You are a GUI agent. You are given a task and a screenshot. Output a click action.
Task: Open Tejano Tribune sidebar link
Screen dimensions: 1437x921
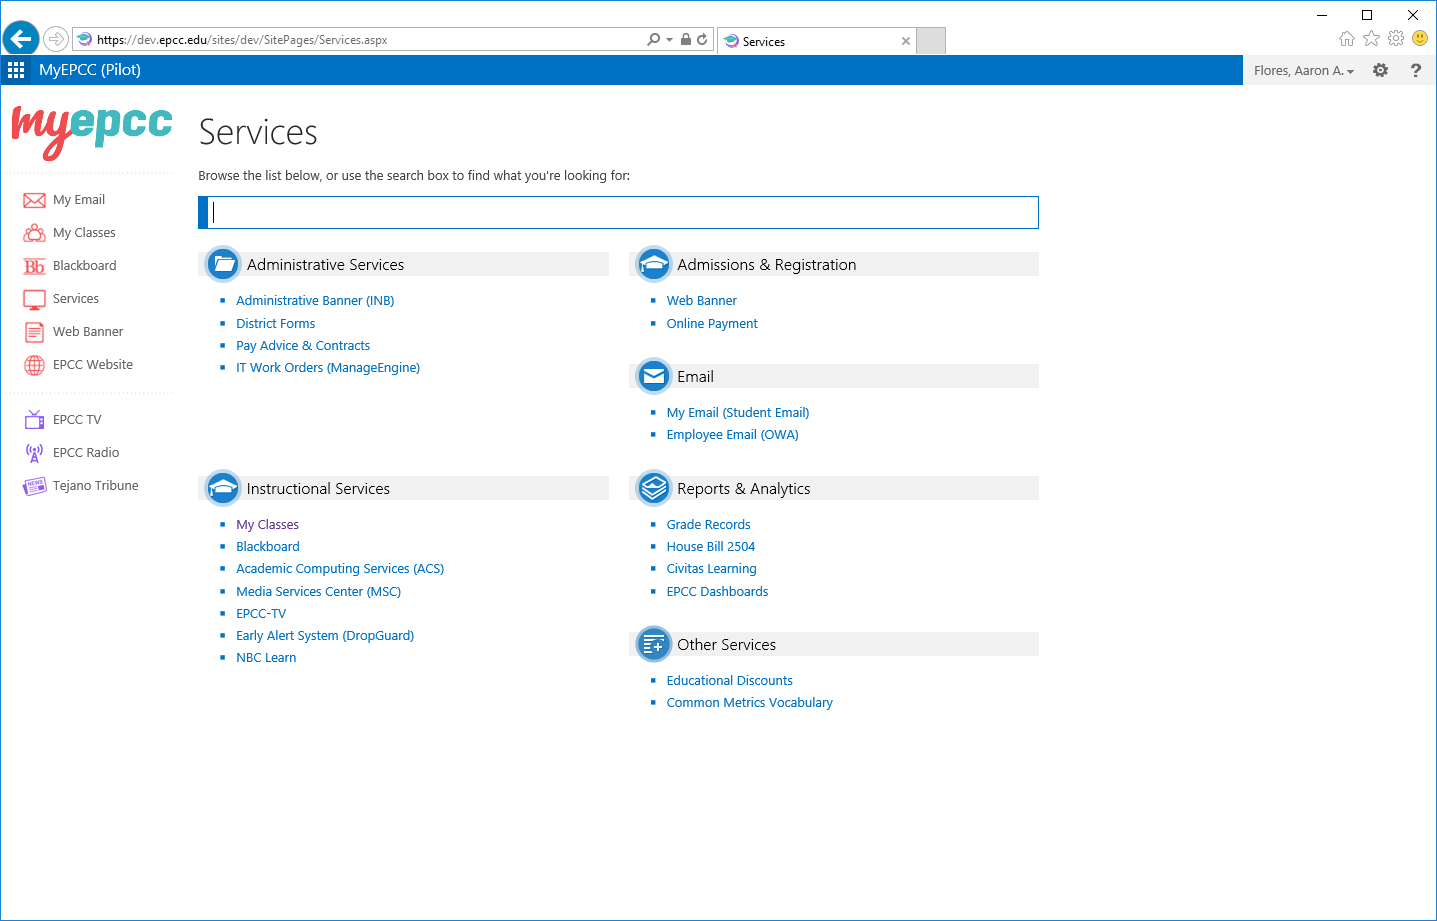(x=96, y=486)
